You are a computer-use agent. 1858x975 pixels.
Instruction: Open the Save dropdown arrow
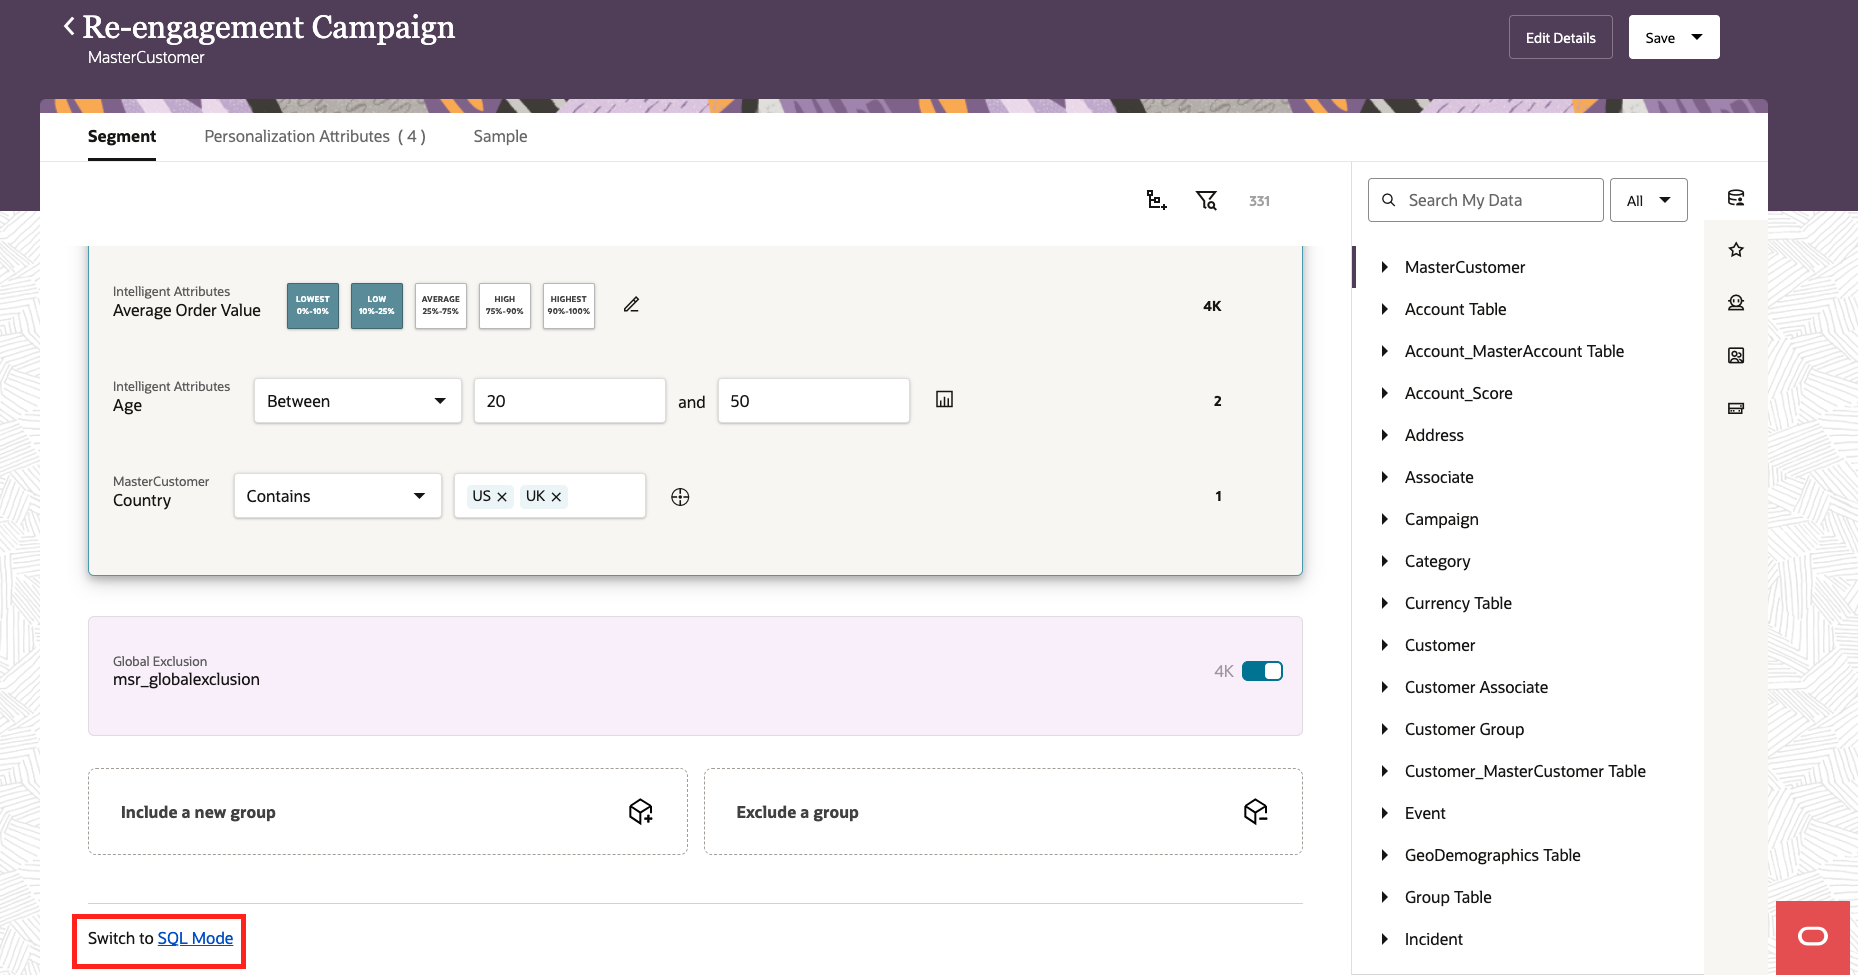pos(1697,37)
